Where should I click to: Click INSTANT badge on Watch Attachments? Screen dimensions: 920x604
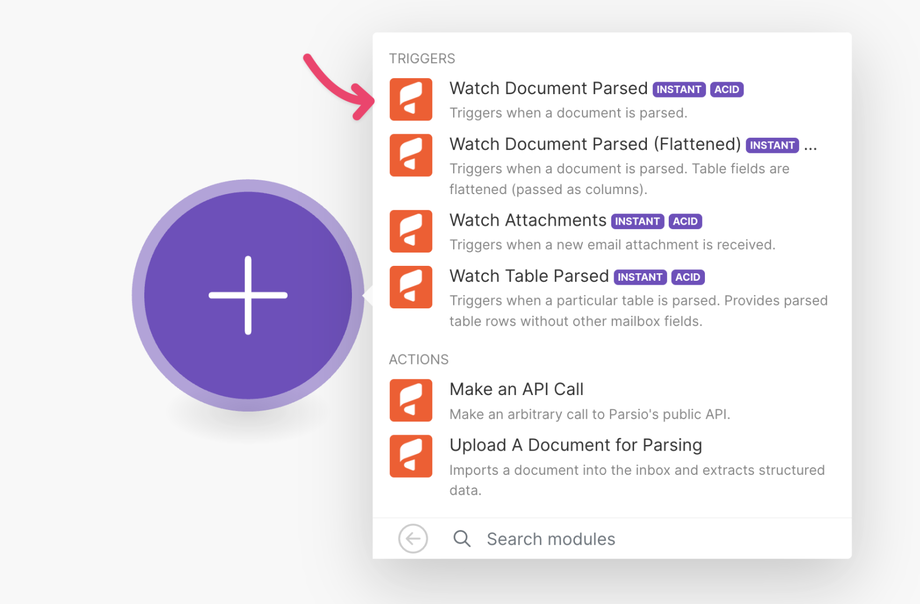click(638, 221)
